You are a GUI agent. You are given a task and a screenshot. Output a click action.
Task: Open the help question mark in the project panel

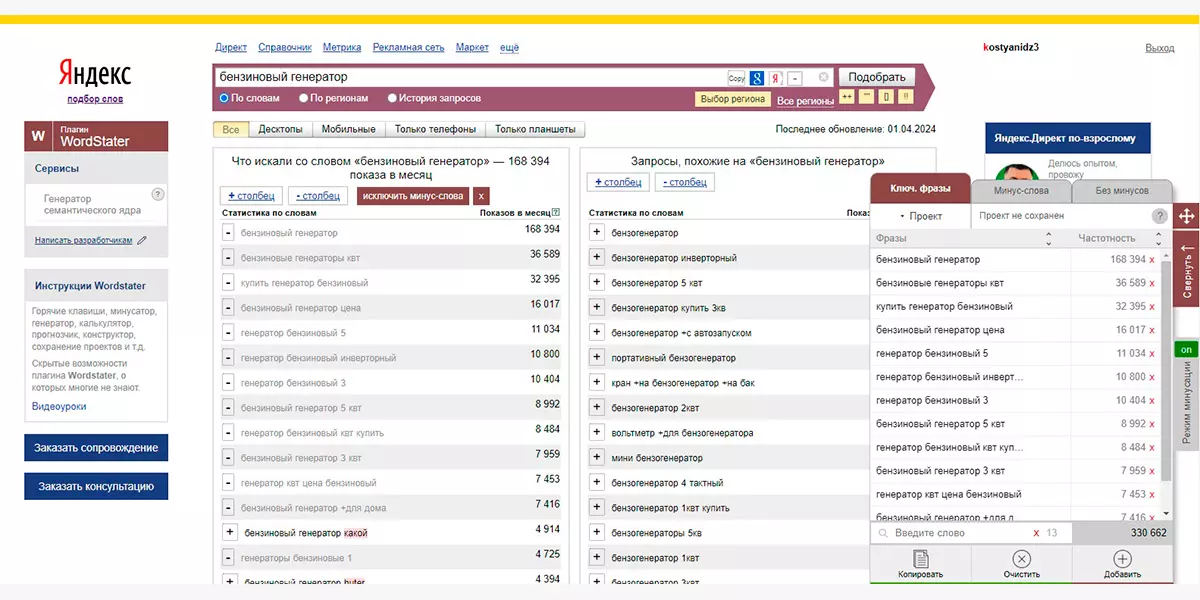coord(1160,216)
